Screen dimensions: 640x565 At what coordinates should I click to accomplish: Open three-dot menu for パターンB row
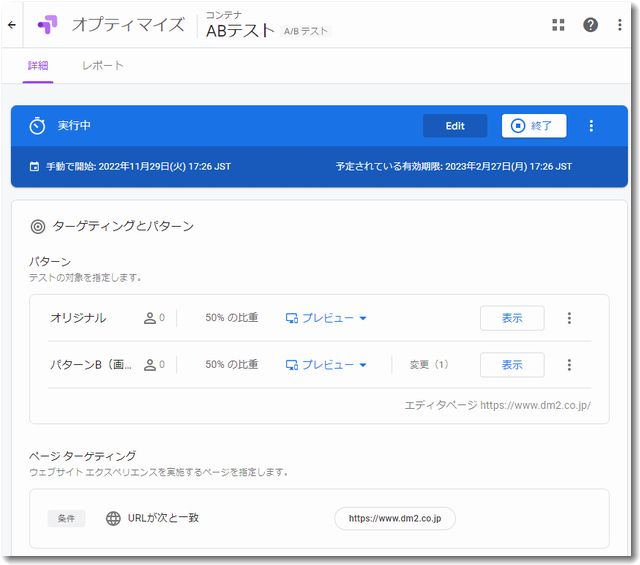tap(569, 365)
